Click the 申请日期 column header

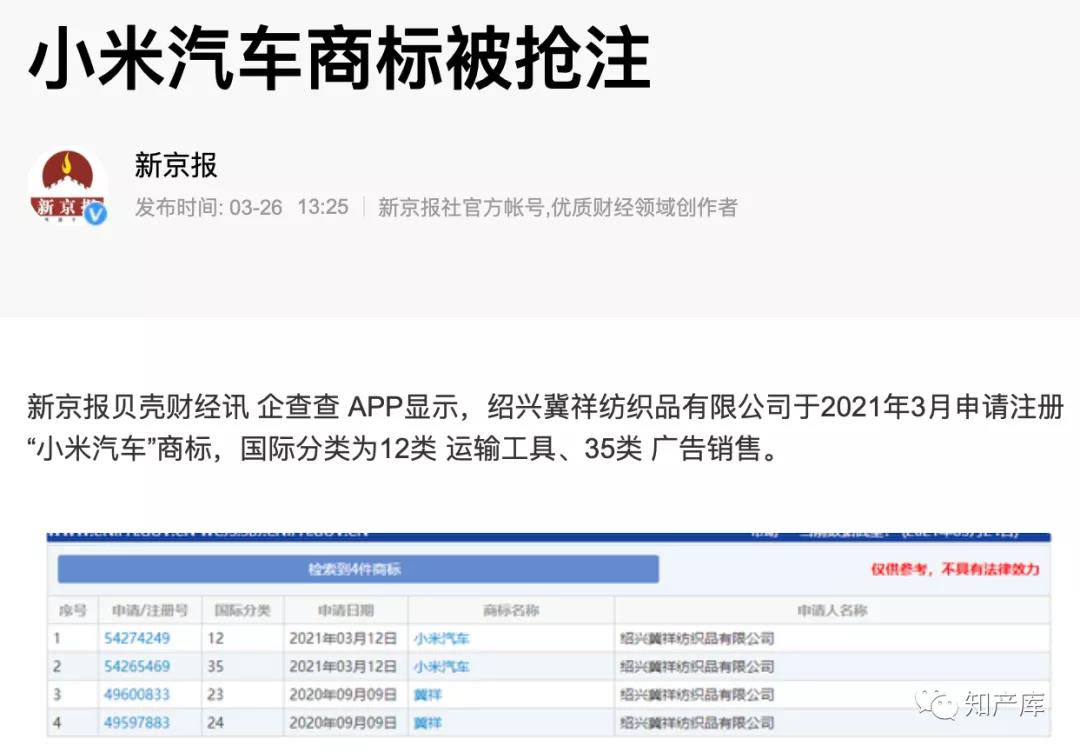(346, 610)
